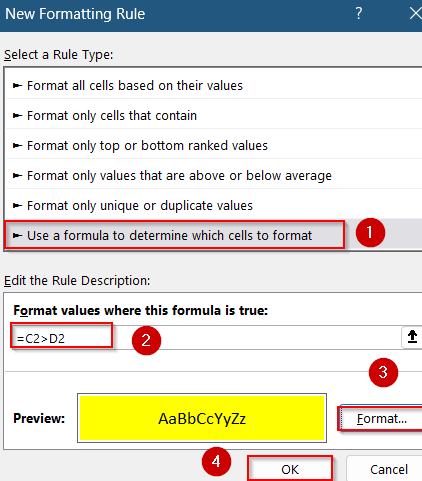
Task: Click the collapse dialog range selector icon
Action: [x=412, y=337]
